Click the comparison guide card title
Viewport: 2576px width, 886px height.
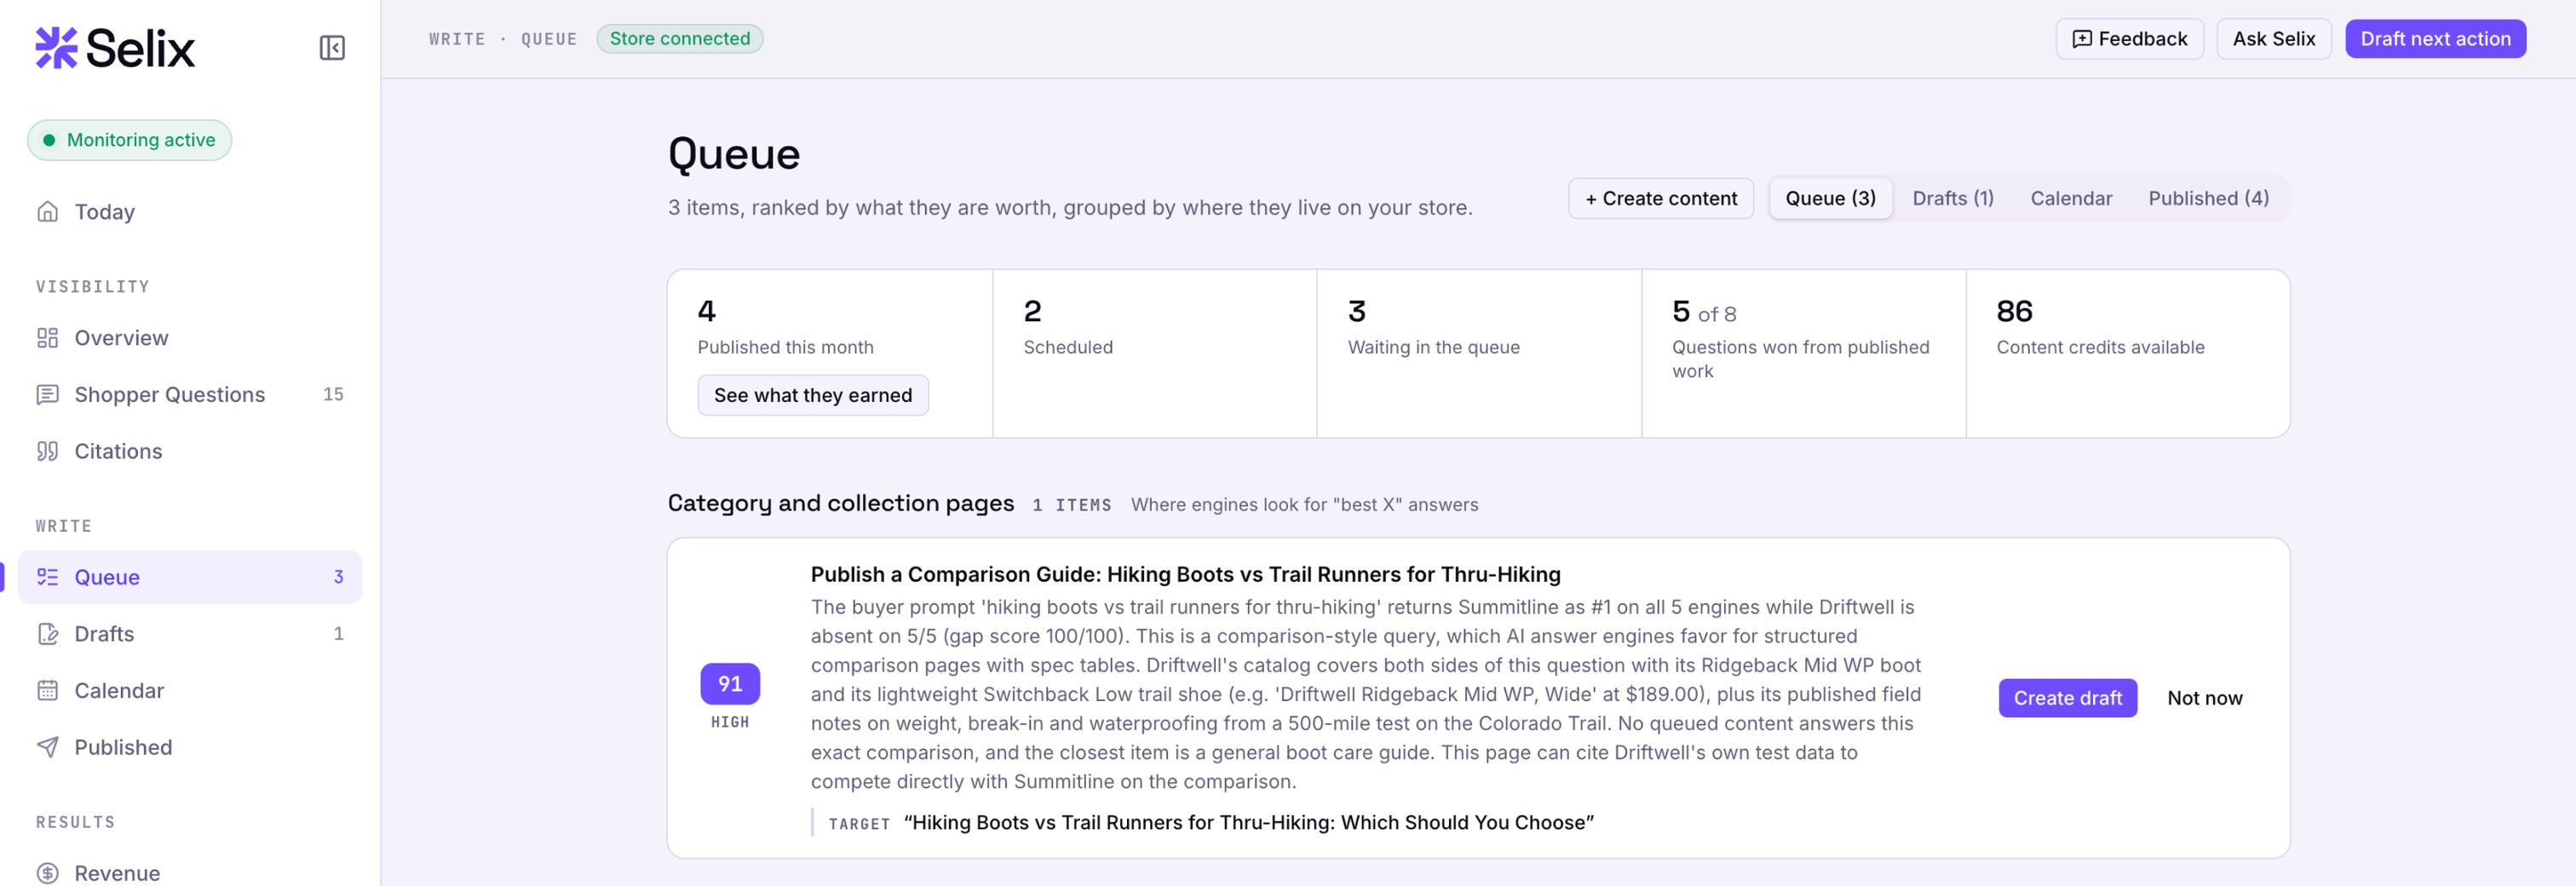click(1185, 574)
